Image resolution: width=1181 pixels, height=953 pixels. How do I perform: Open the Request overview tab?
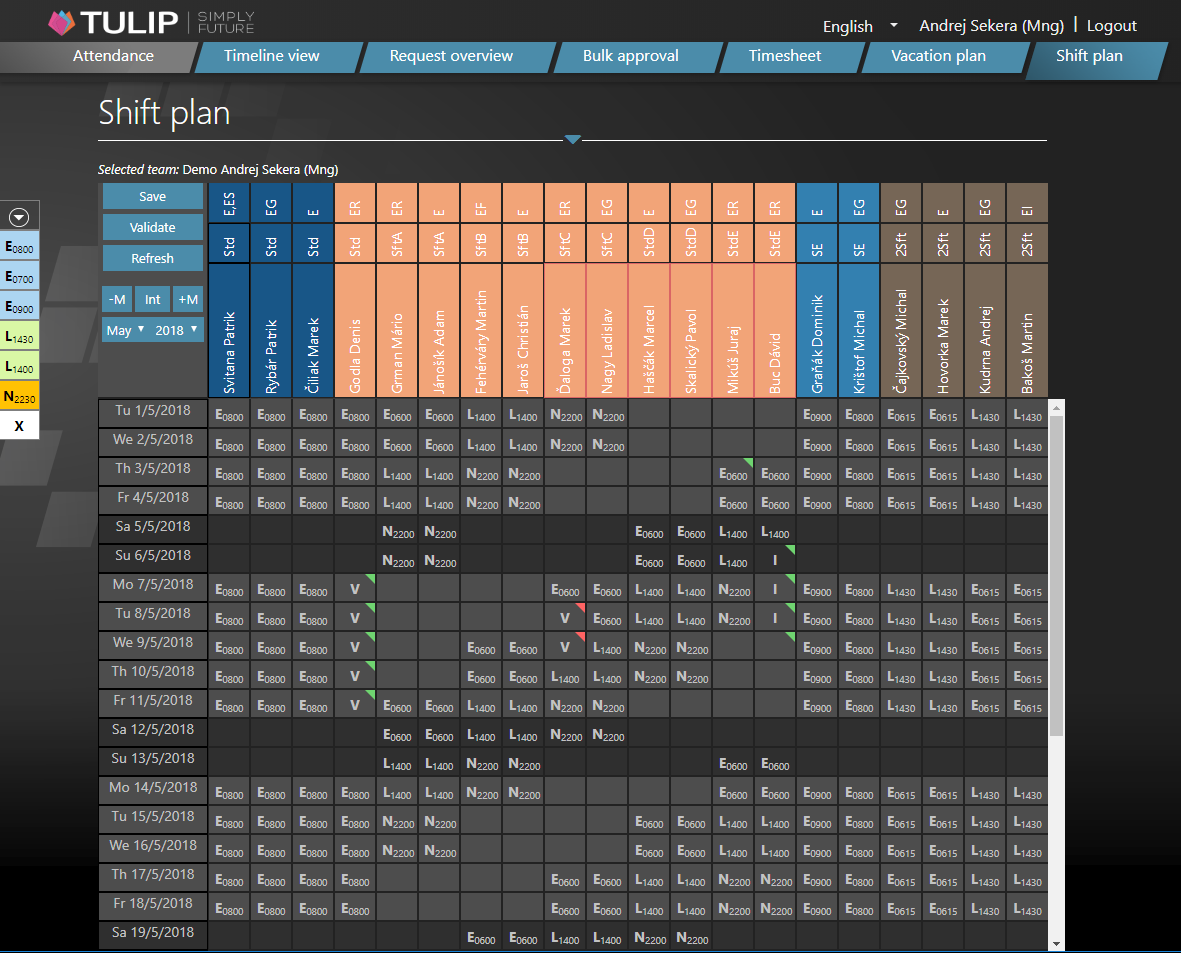pos(451,56)
